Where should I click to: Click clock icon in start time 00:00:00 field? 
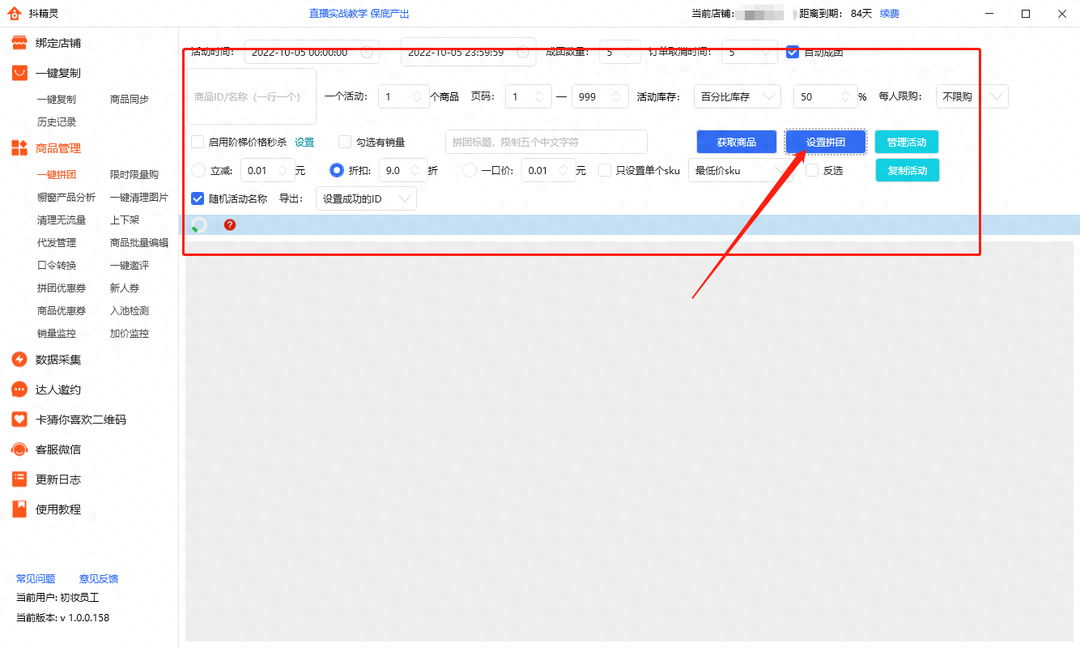(x=367, y=52)
